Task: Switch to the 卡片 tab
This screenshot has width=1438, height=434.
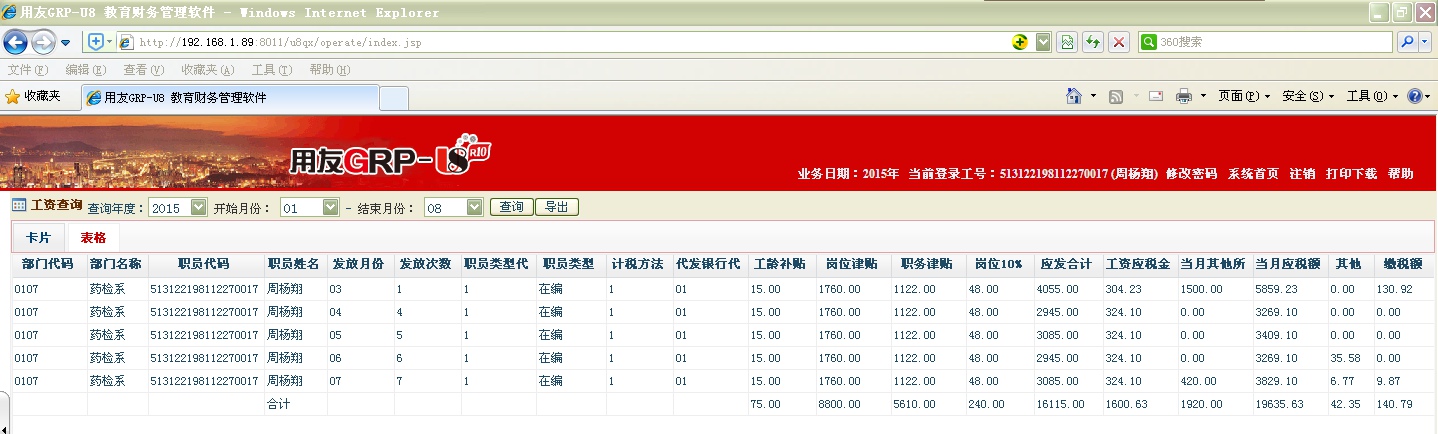Action: [38, 238]
